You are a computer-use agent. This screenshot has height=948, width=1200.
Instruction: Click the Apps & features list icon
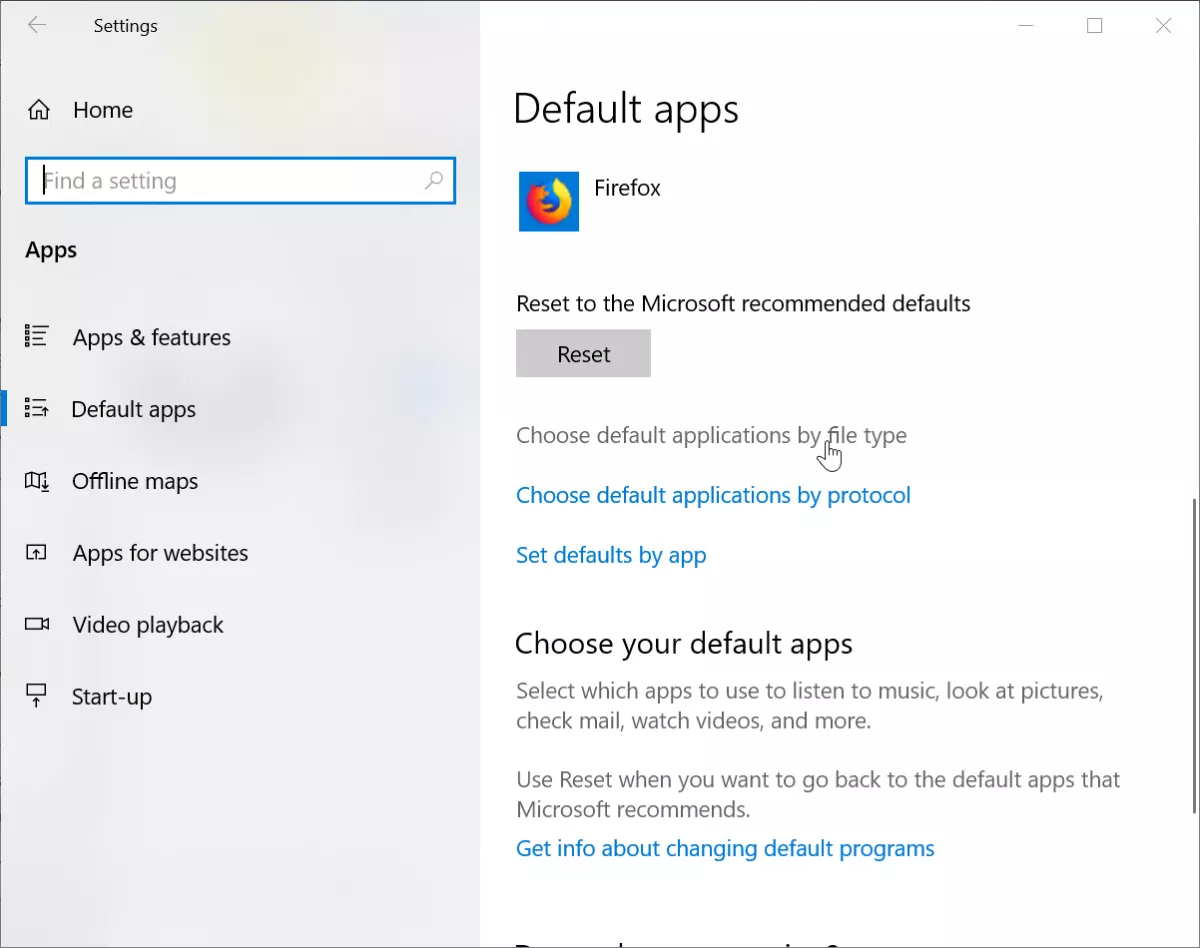point(37,337)
